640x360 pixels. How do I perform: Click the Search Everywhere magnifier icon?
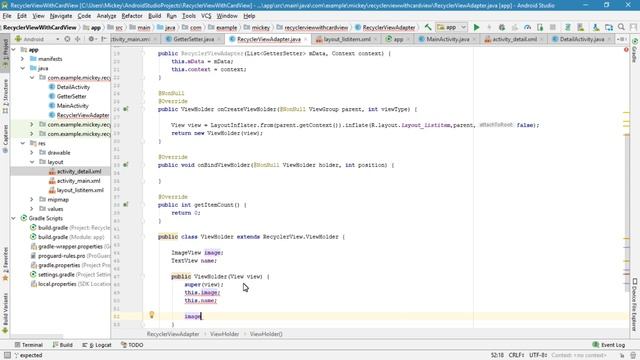point(621,27)
